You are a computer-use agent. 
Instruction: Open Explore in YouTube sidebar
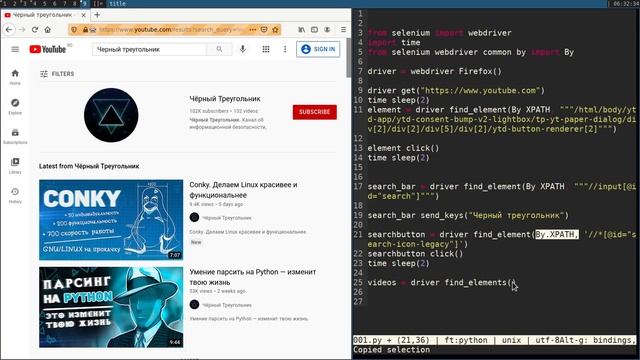(x=15, y=107)
